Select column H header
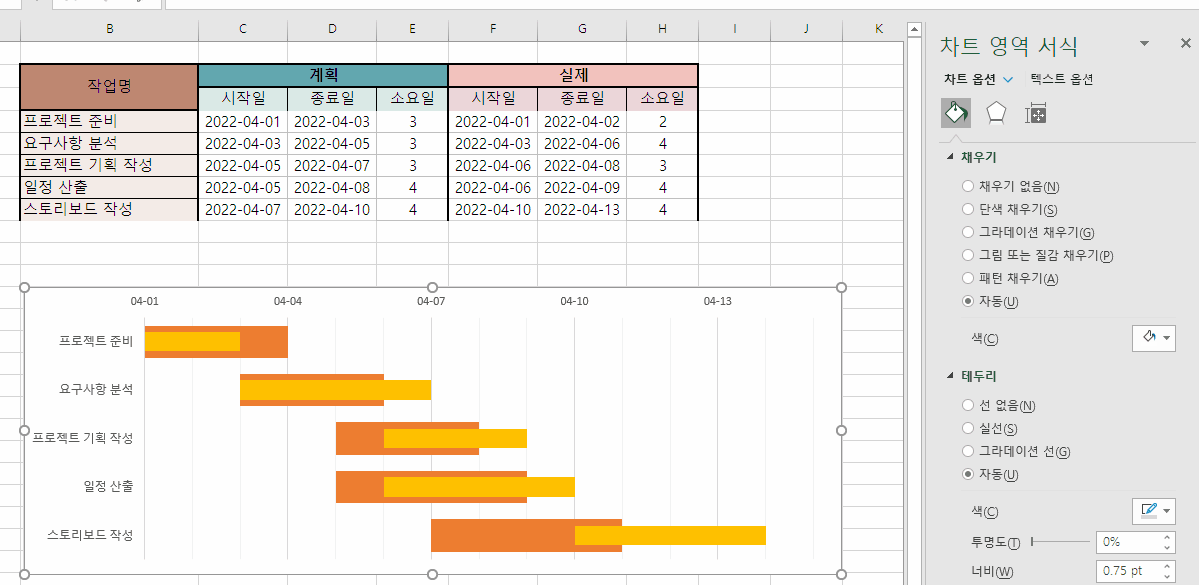 point(662,29)
